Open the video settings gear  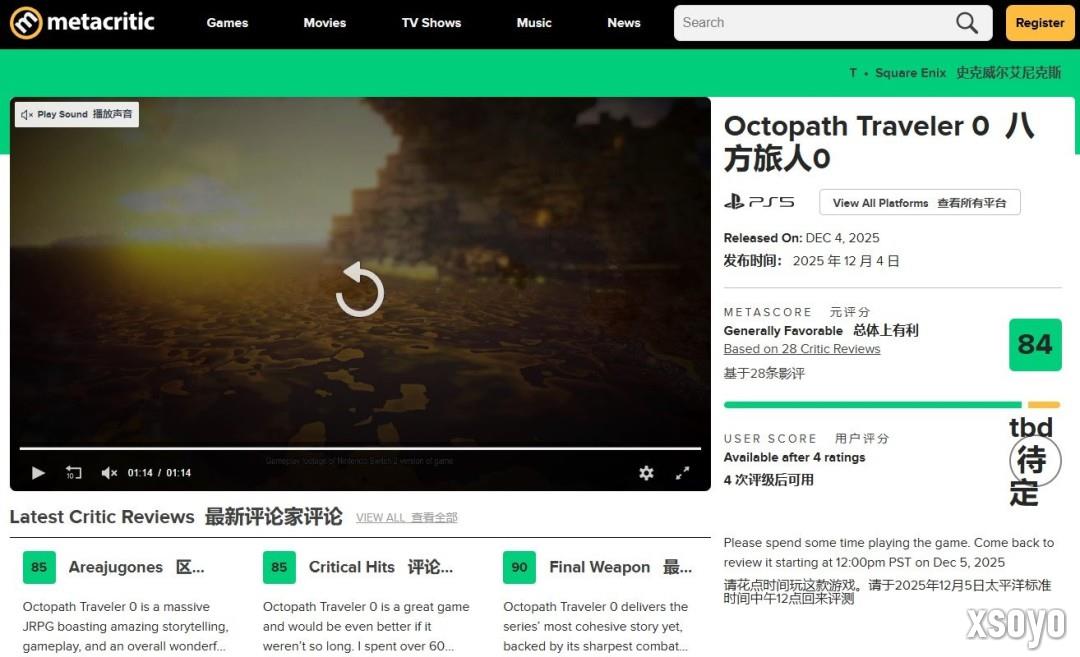coord(646,472)
